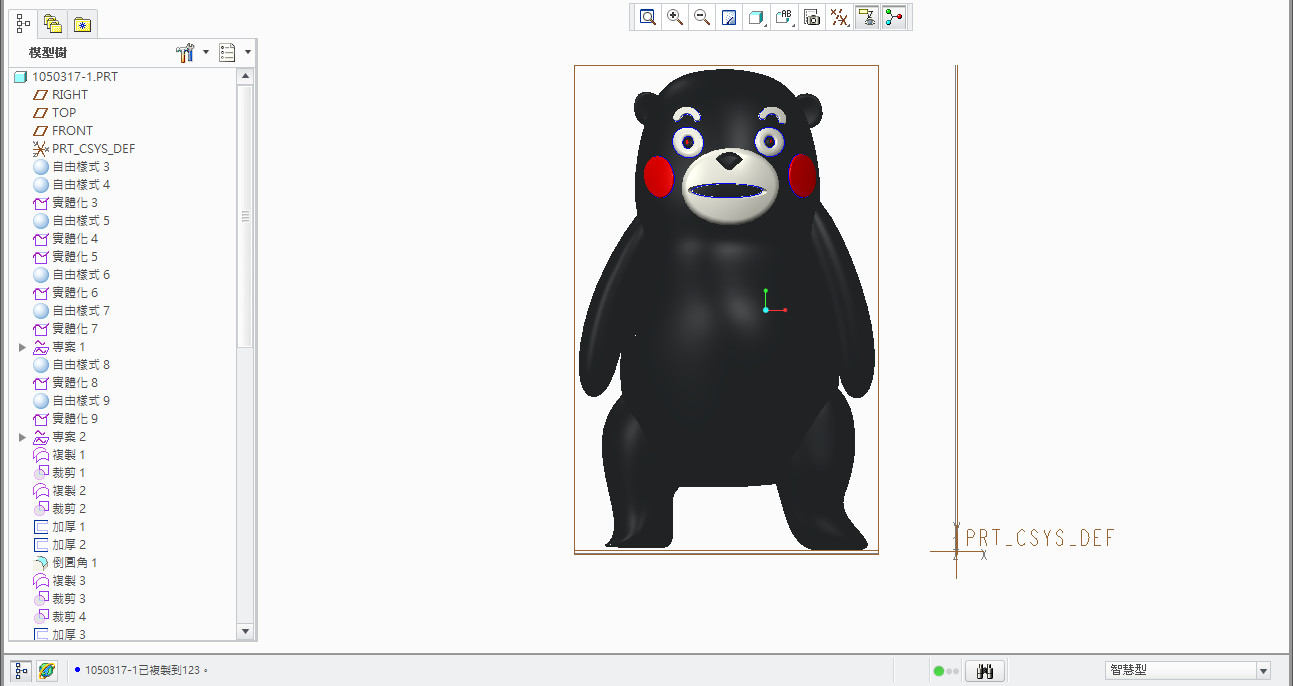1293x686 pixels.
Task: Open Model Tree settings hammer-wrench icon
Action: pos(185,53)
